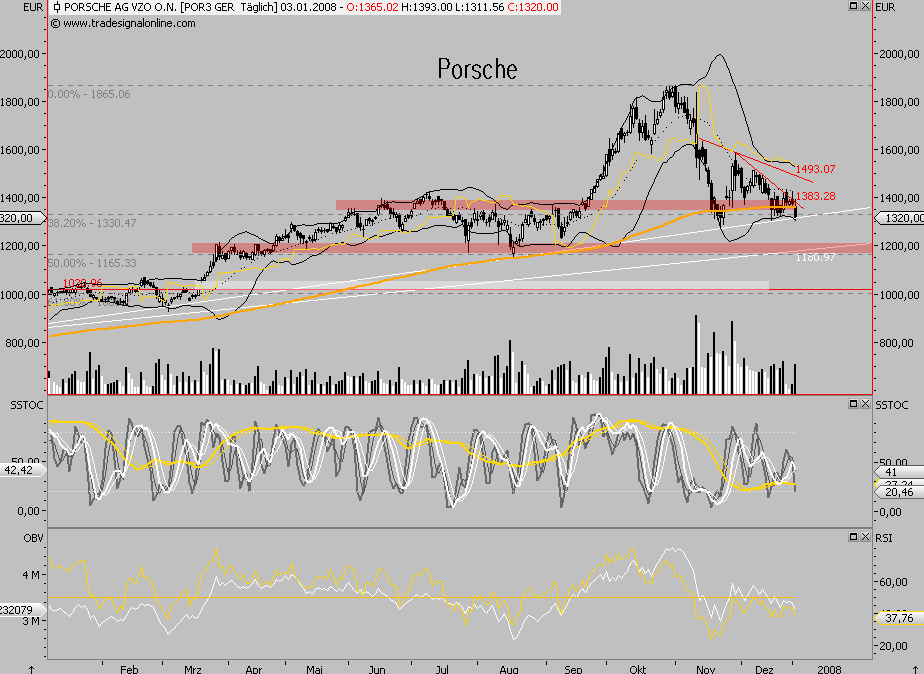This screenshot has width=924, height=674.
Task: Click the 2000,00 tick on right price axis
Action: click(x=899, y=54)
